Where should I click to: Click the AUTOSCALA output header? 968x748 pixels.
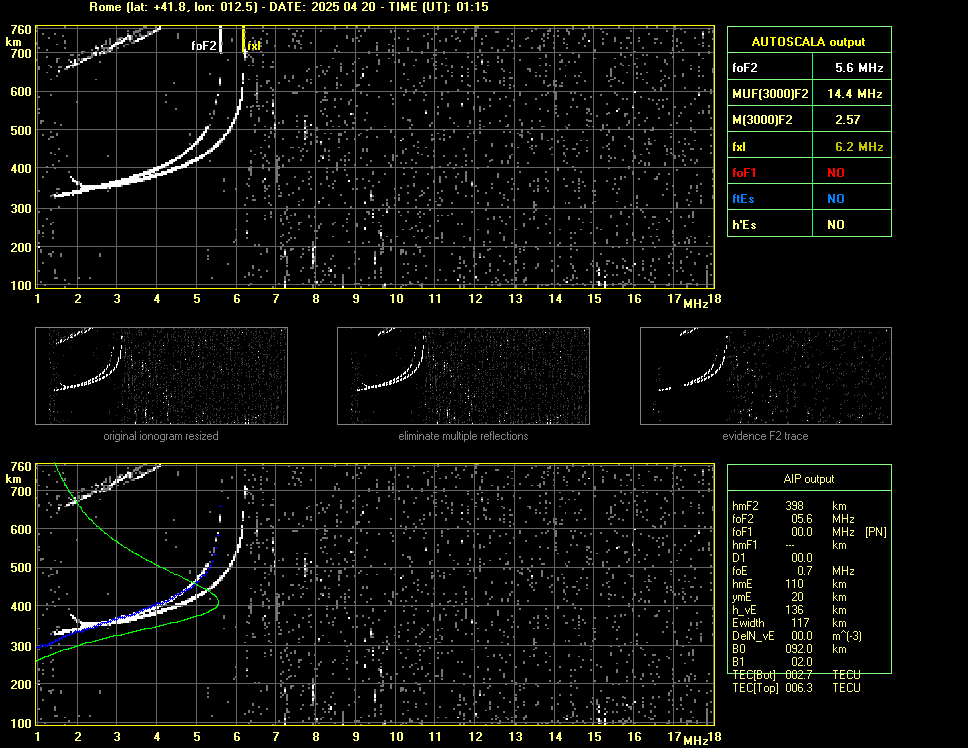808,42
